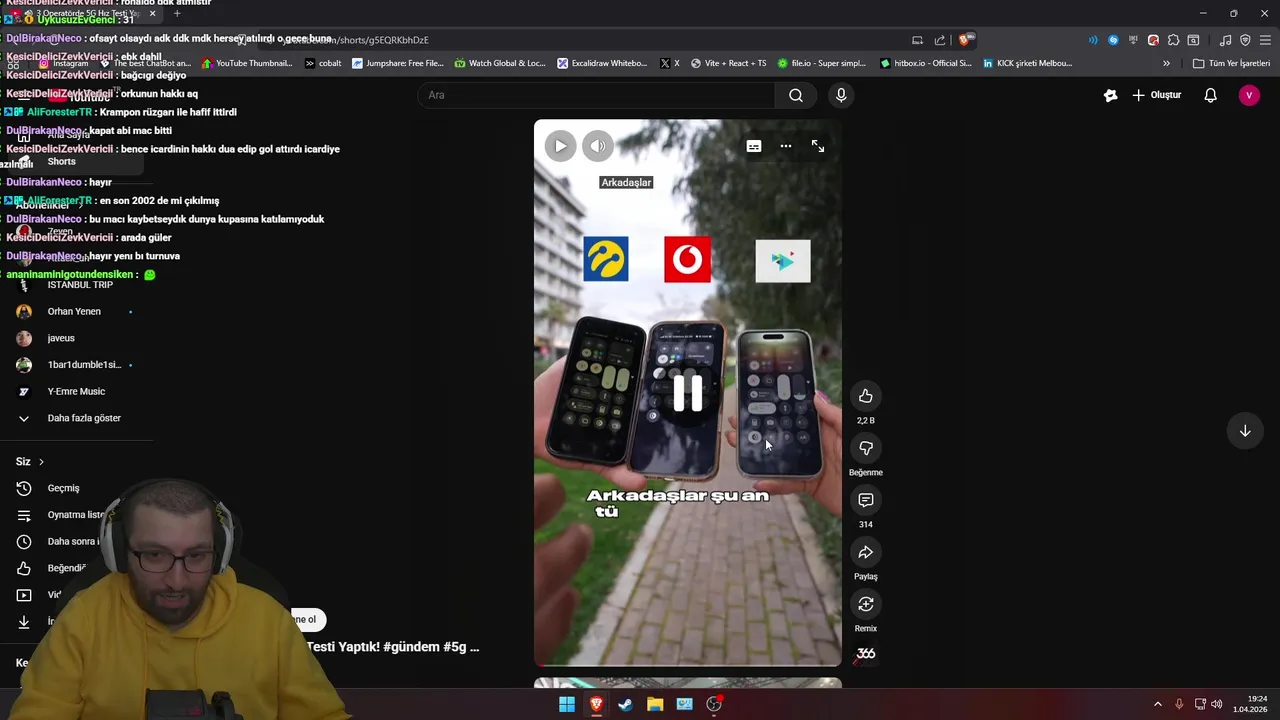Open the YouTube Thumbnail bookmark
1280x720 pixels.
click(246, 63)
